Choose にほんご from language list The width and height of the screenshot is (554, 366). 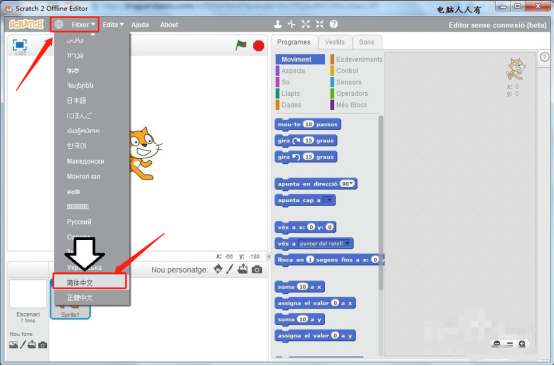click(92, 116)
